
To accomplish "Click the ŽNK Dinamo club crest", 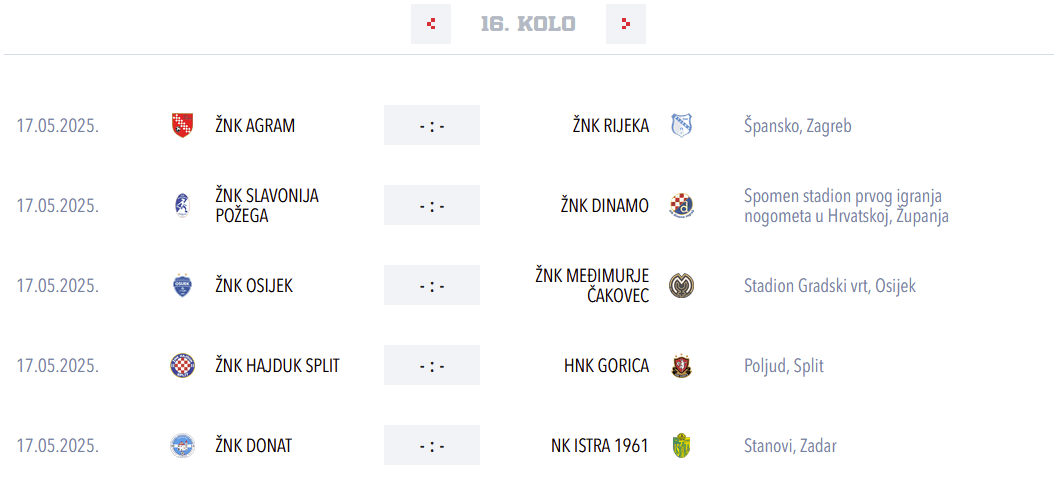I will [681, 206].
